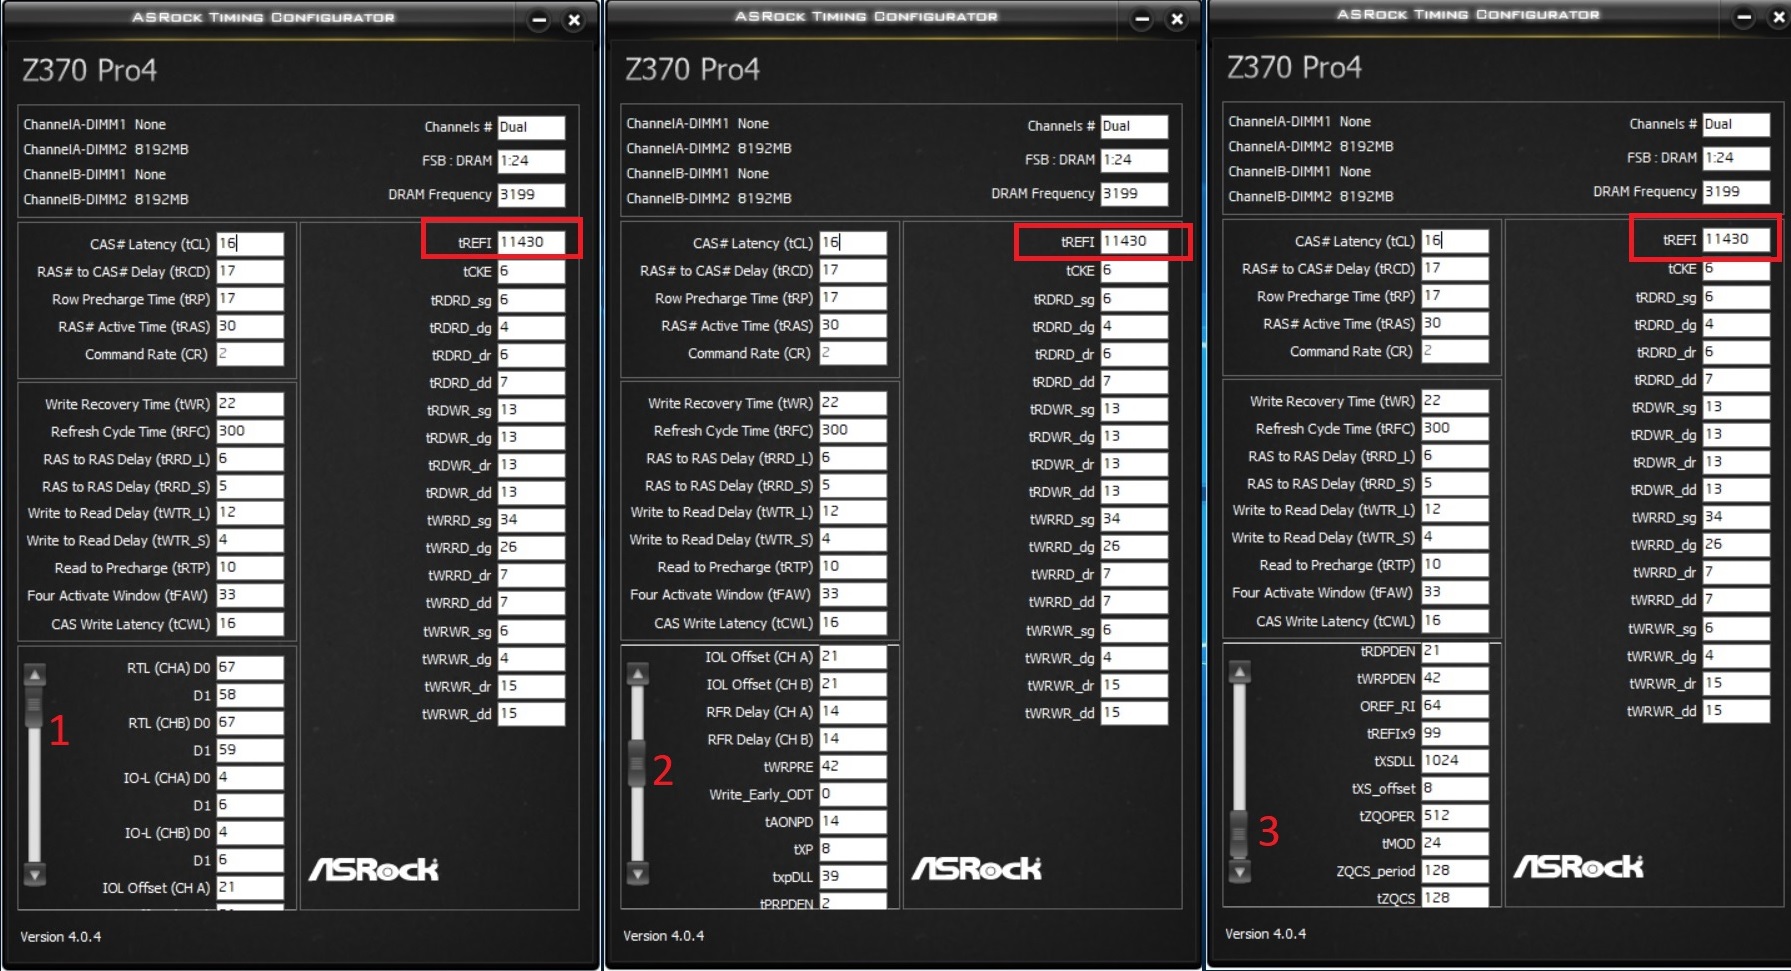Click the tXSDLL value field

1455,760
